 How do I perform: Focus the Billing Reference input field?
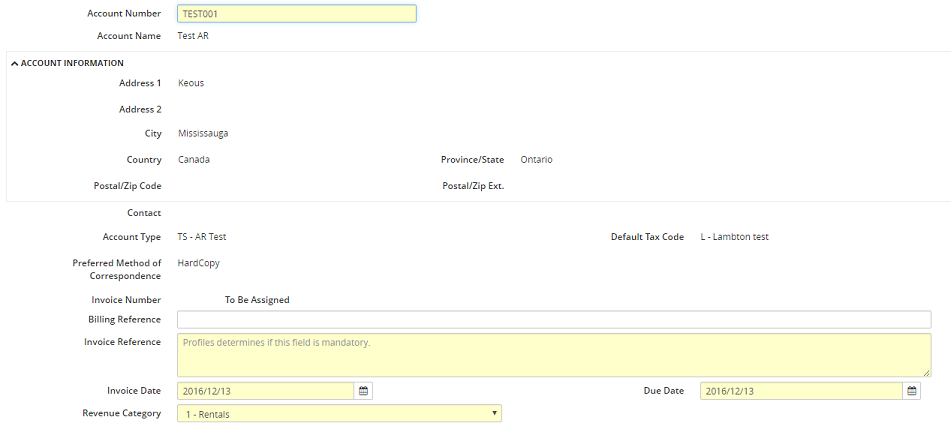[x=553, y=320]
